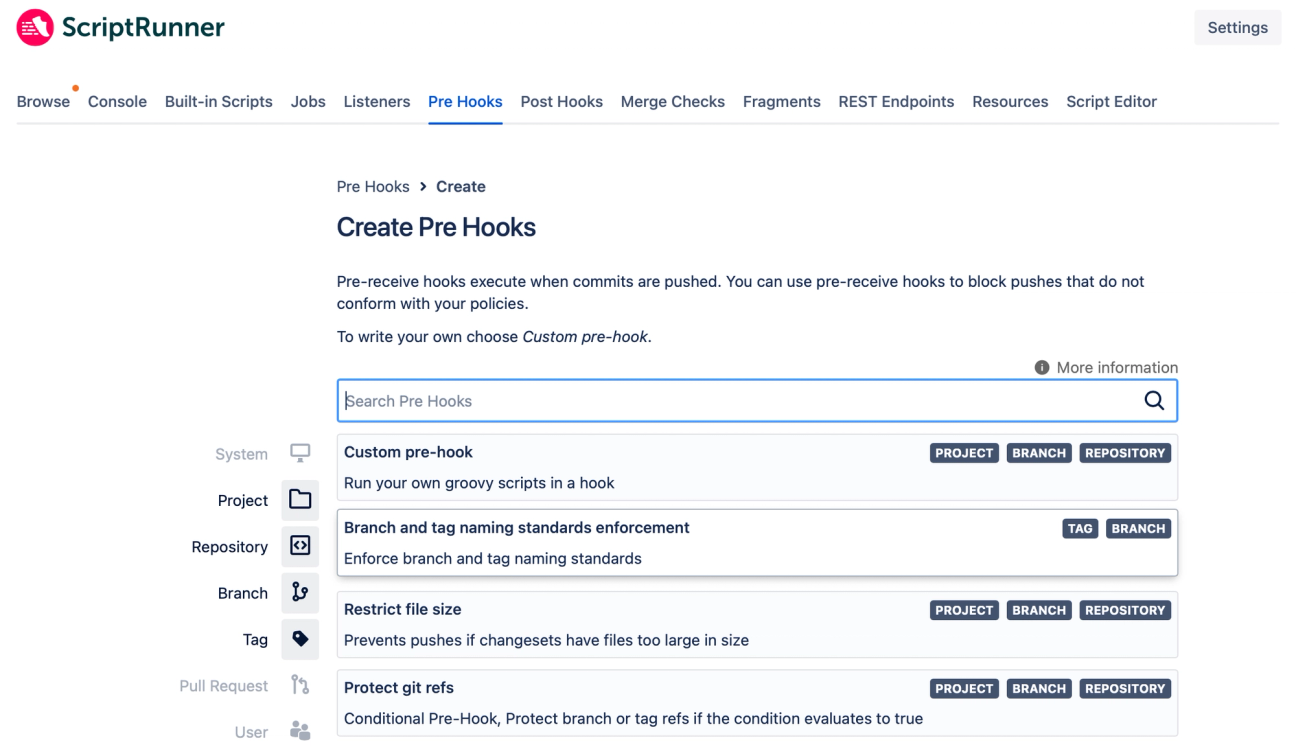1296x747 pixels.
Task: Select the Project folder filter icon
Action: (300, 500)
